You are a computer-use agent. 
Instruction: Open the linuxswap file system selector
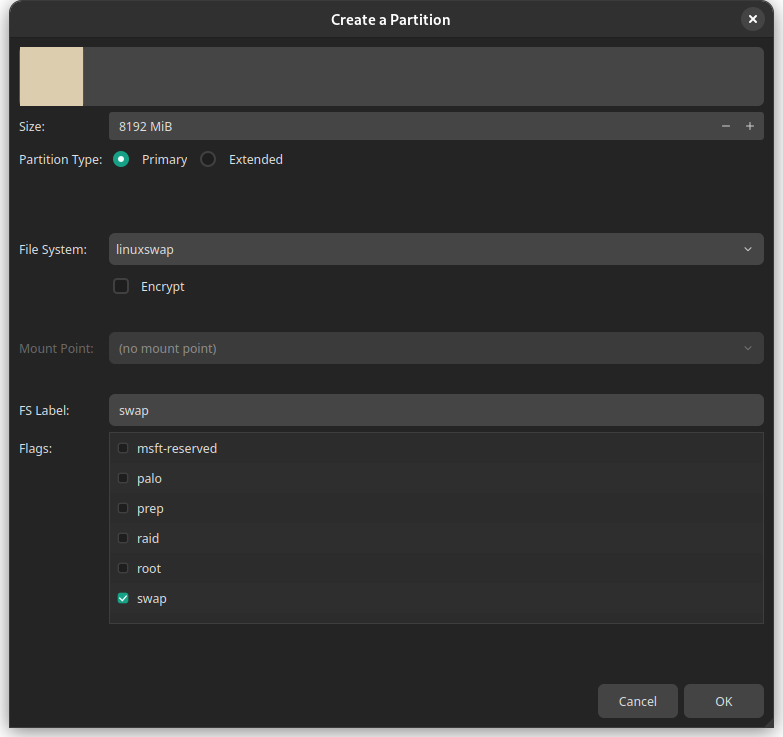(x=436, y=249)
